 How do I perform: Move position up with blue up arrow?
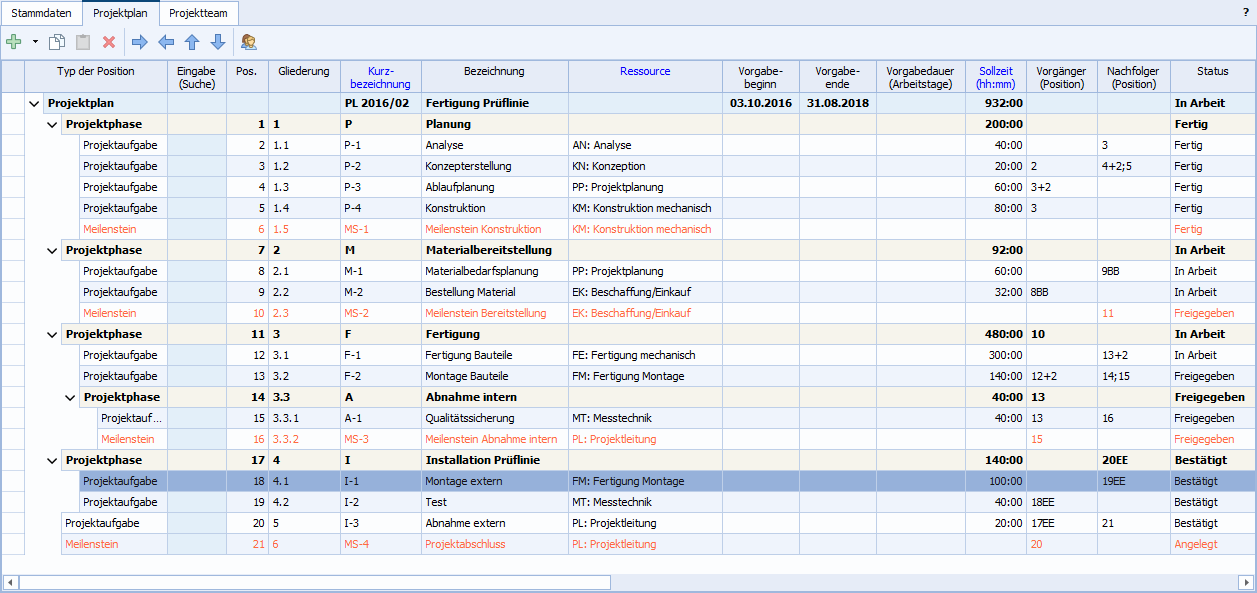[192, 42]
